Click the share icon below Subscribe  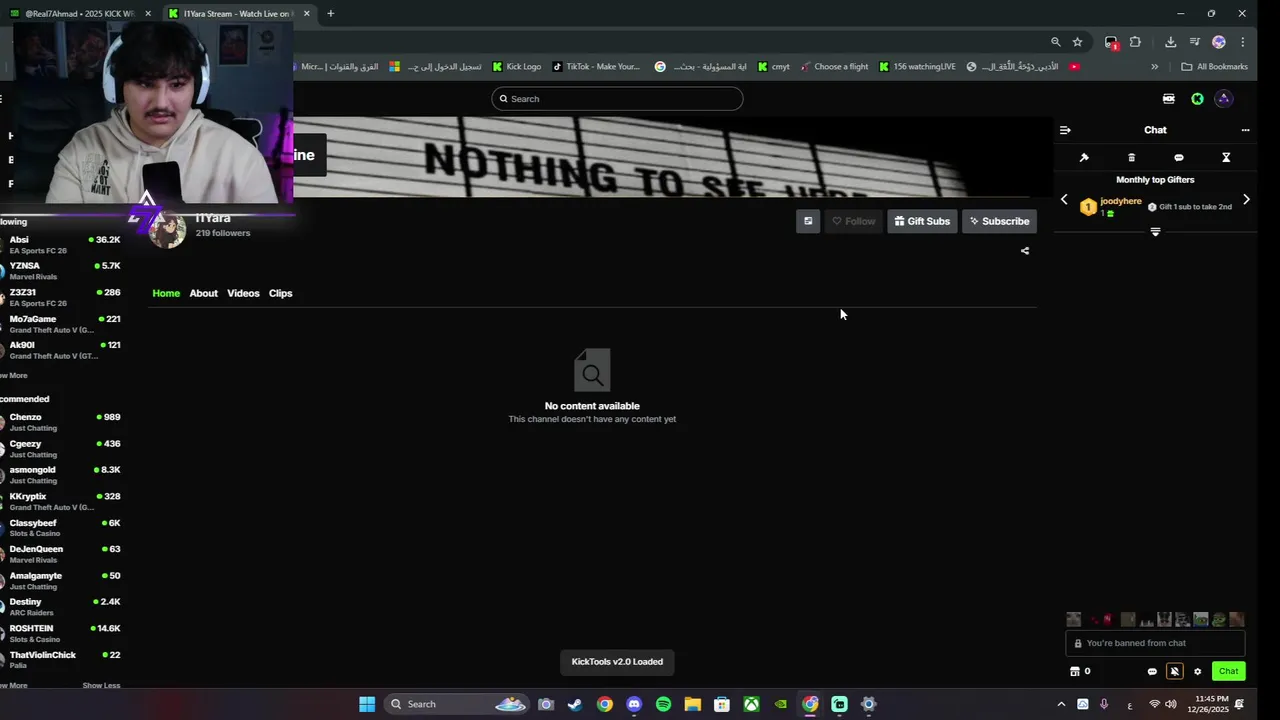[1024, 251]
